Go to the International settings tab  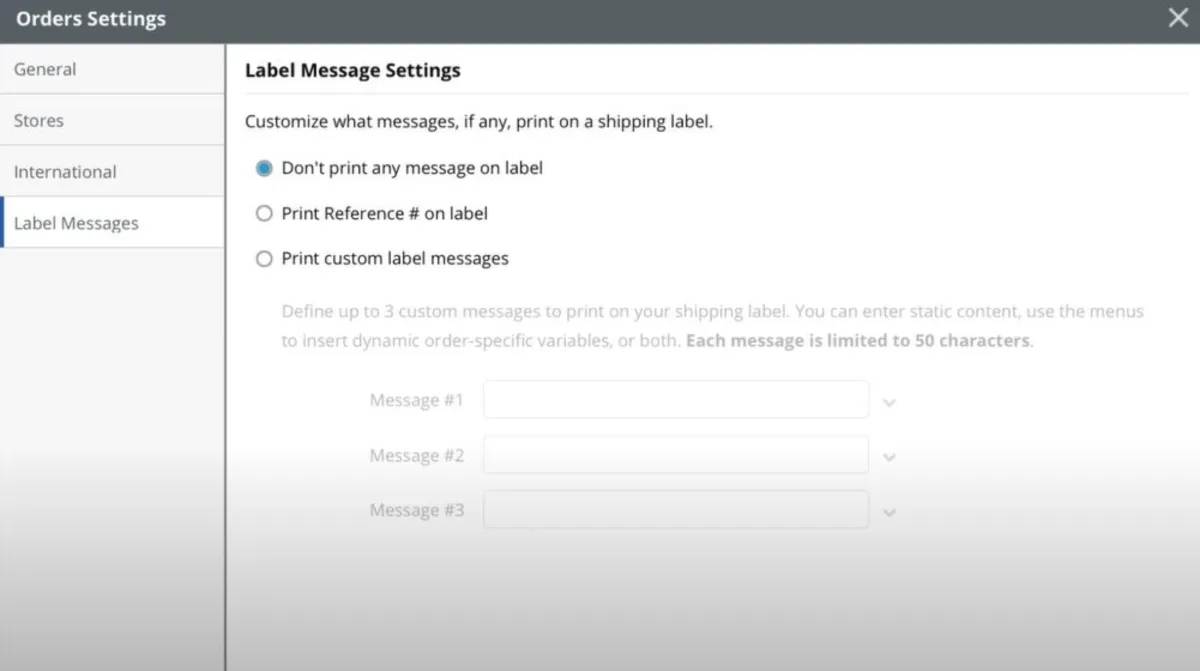pos(65,172)
